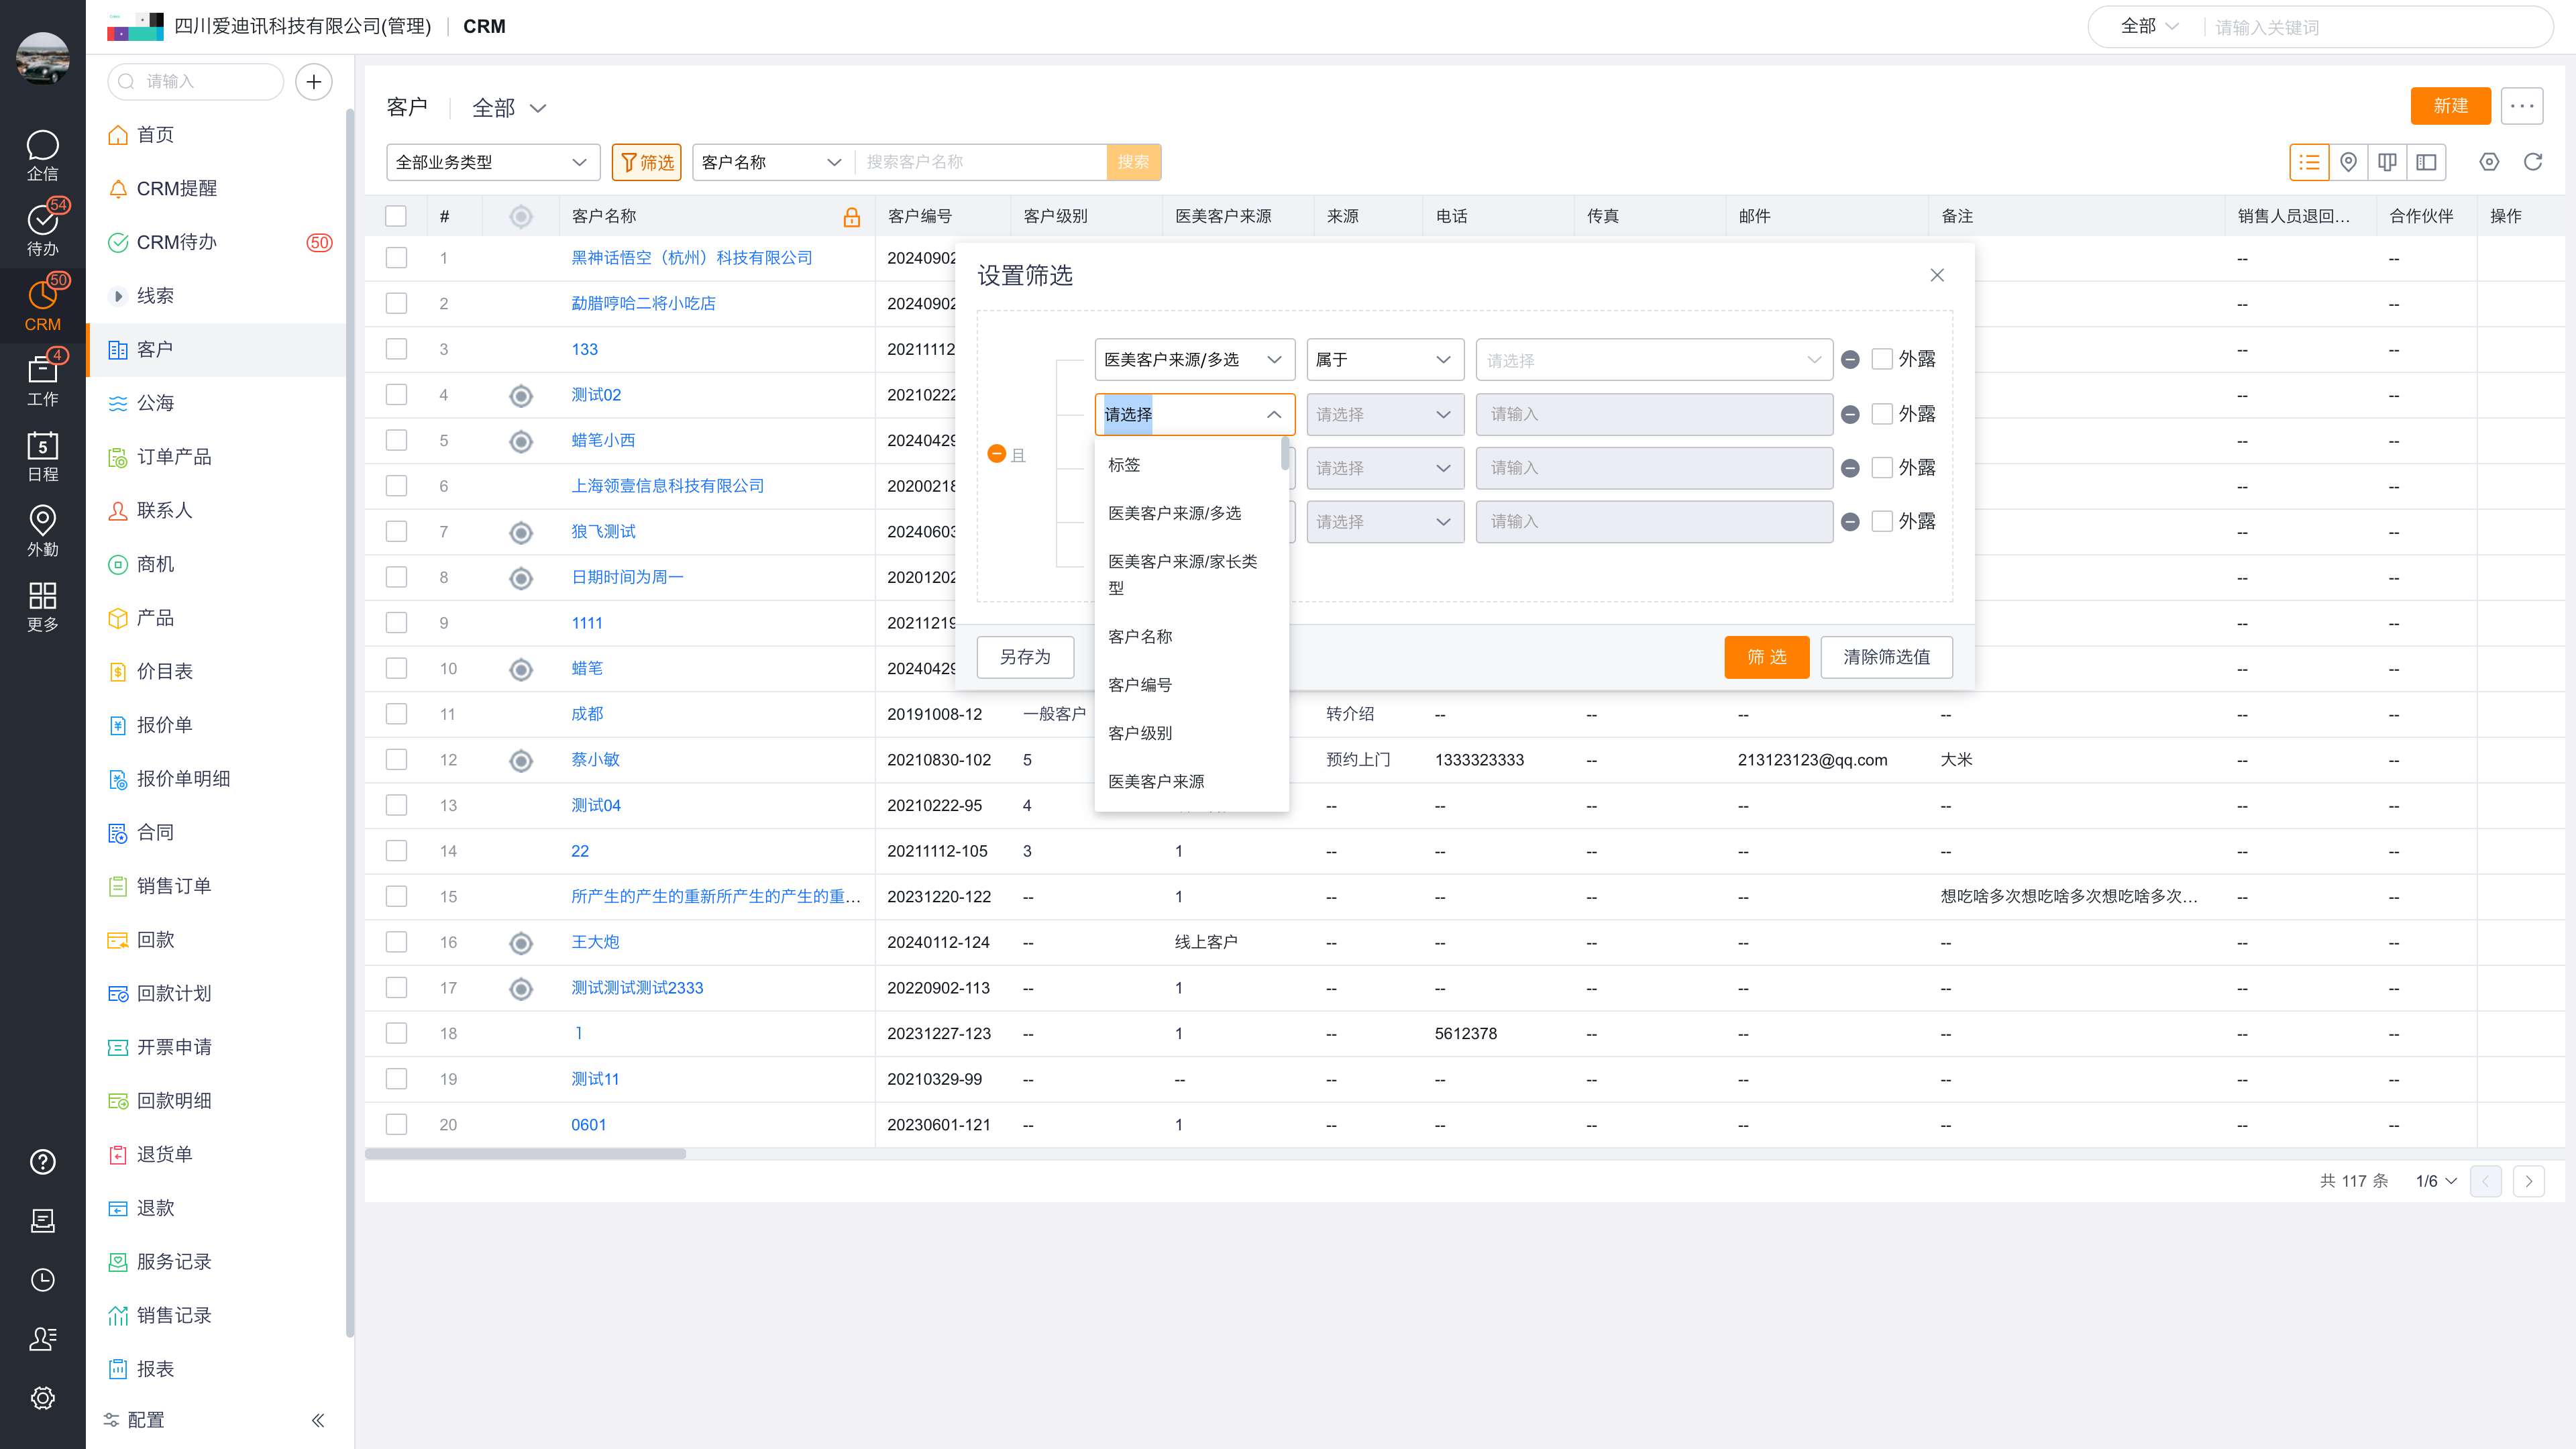This screenshot has width=2576, height=1449.
Task: Click the lock icon in 客户名称 header
Action: click(852, 217)
